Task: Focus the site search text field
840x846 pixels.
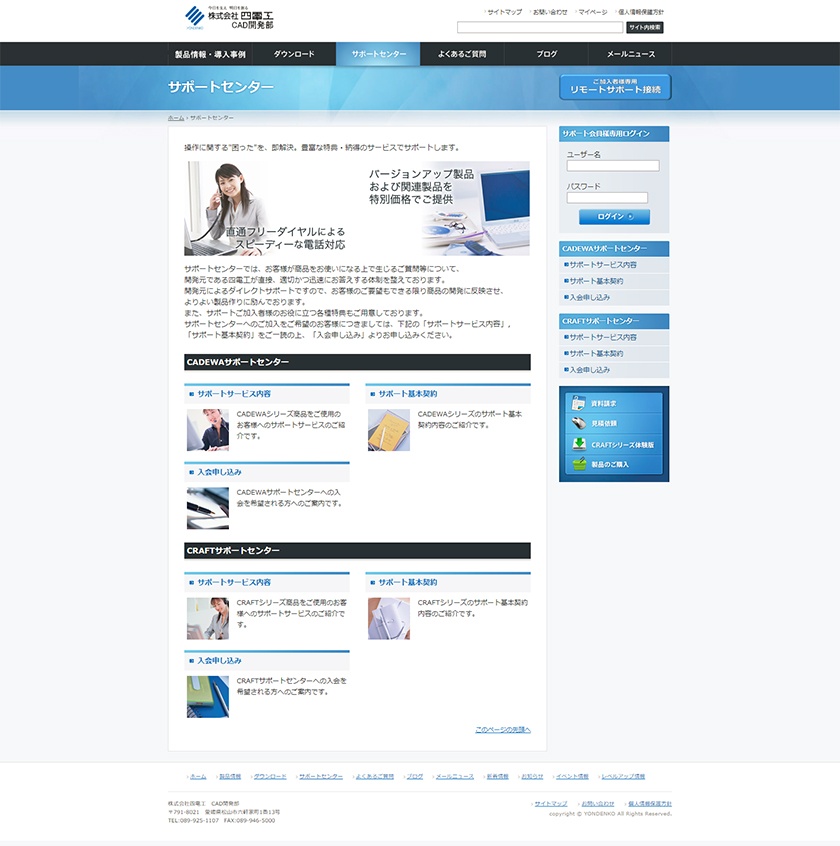Action: click(539, 28)
